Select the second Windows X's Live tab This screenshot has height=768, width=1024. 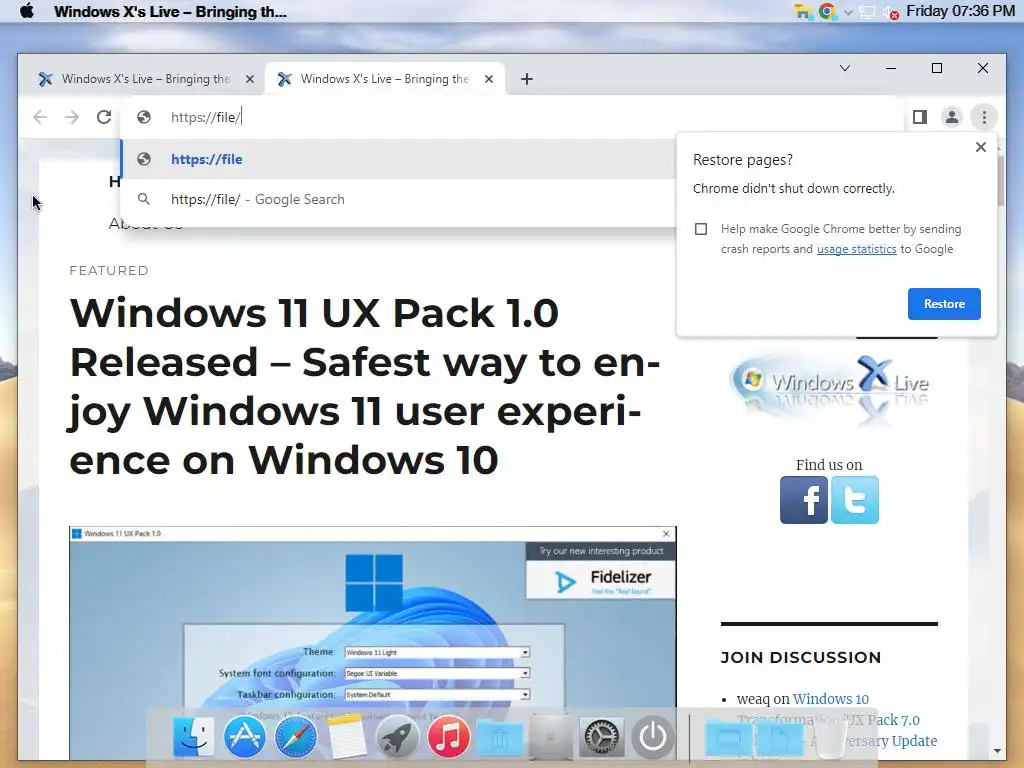pos(384,79)
